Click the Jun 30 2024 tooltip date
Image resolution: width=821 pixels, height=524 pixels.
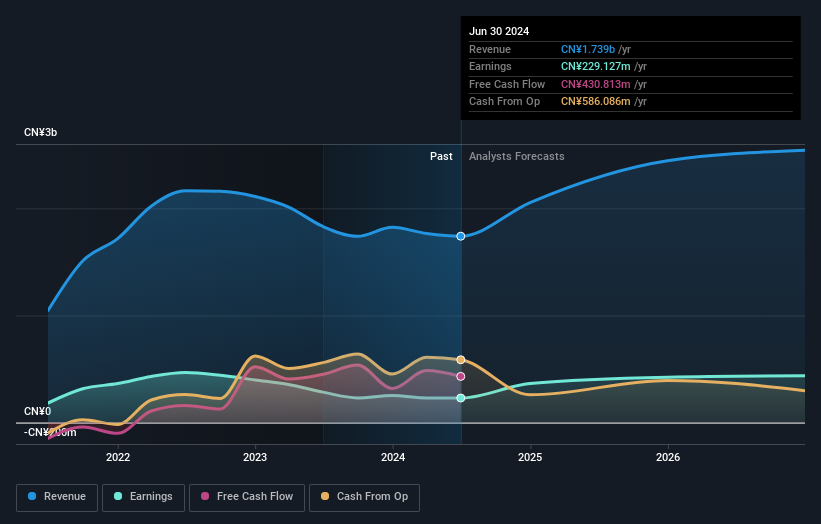[x=499, y=31]
